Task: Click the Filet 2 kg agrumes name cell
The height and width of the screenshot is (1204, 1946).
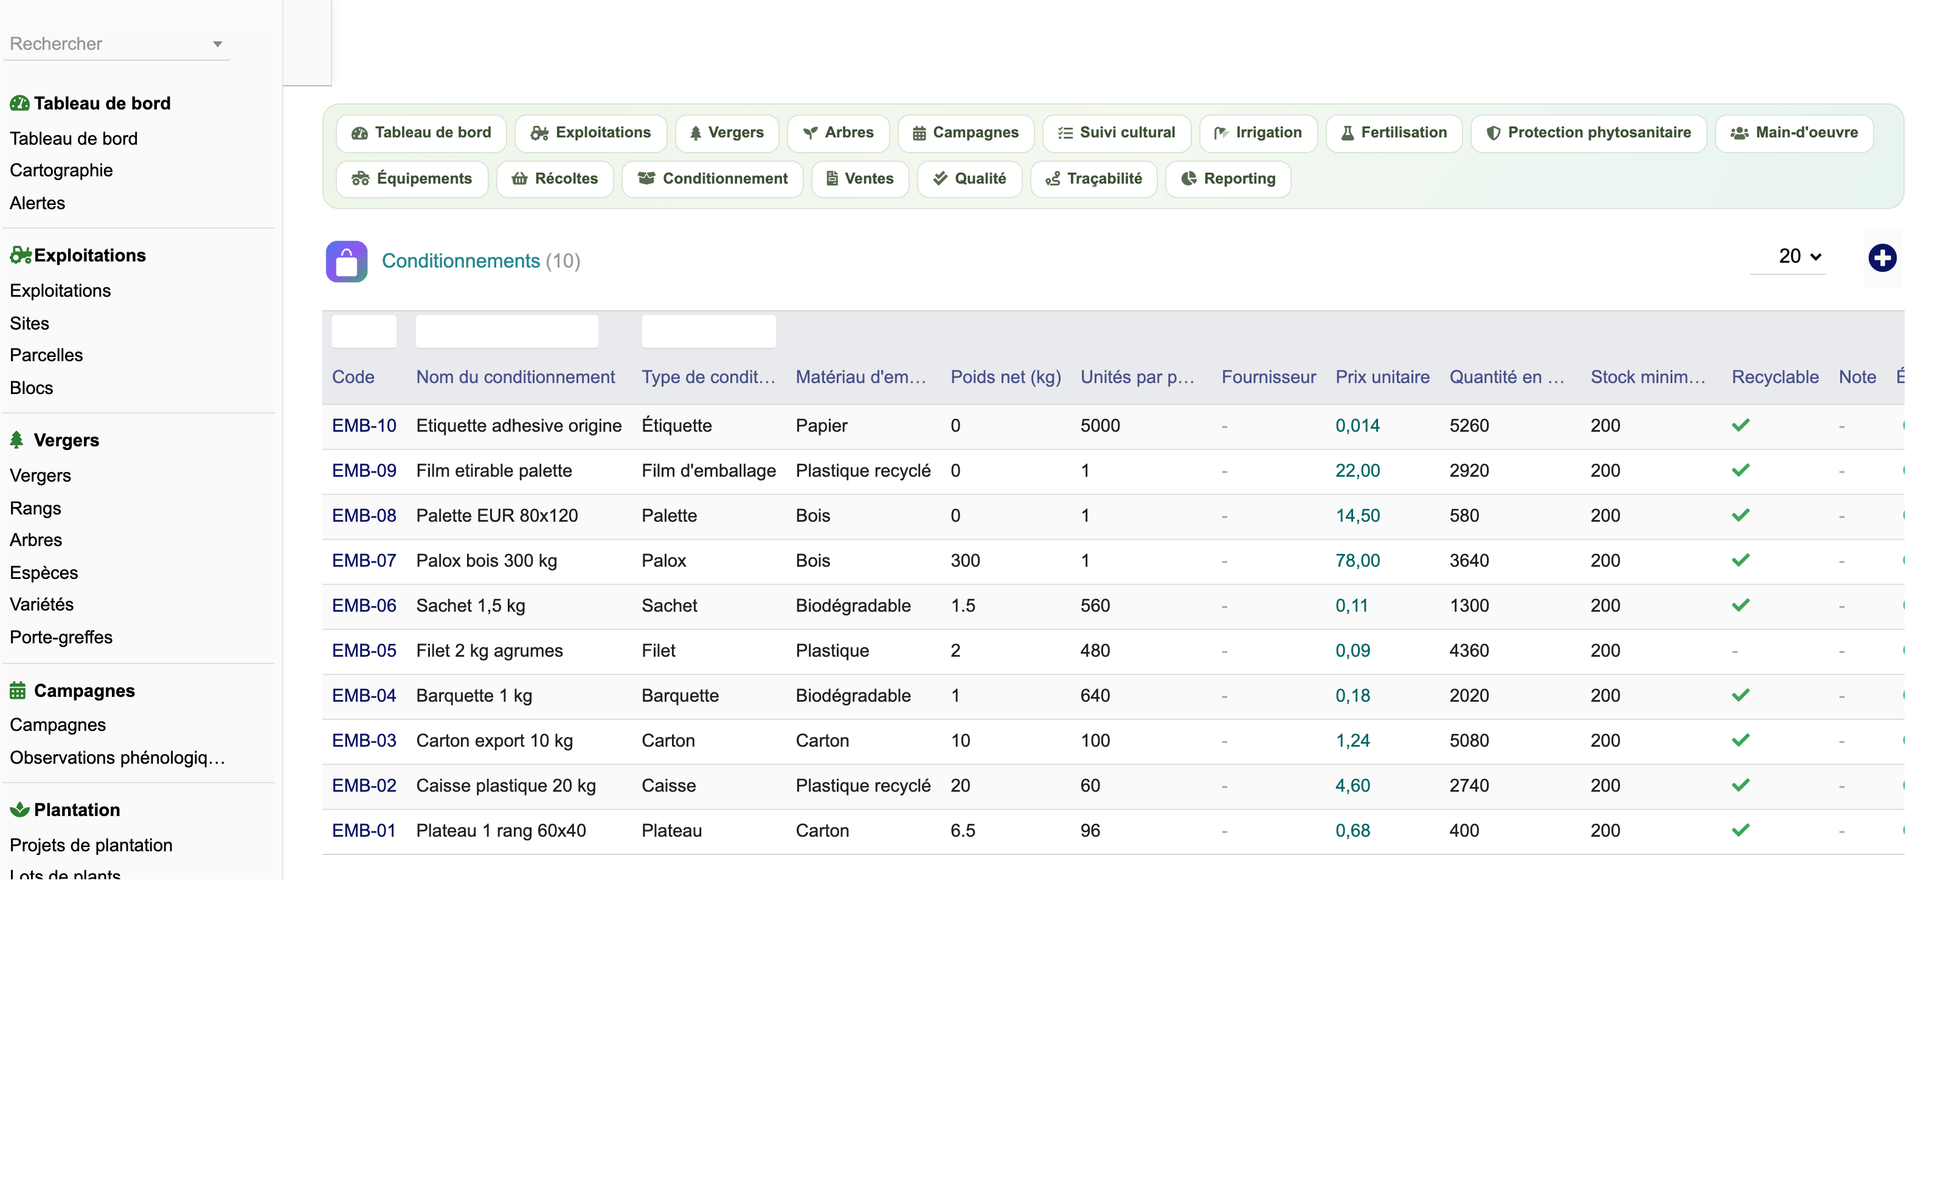Action: [489, 651]
